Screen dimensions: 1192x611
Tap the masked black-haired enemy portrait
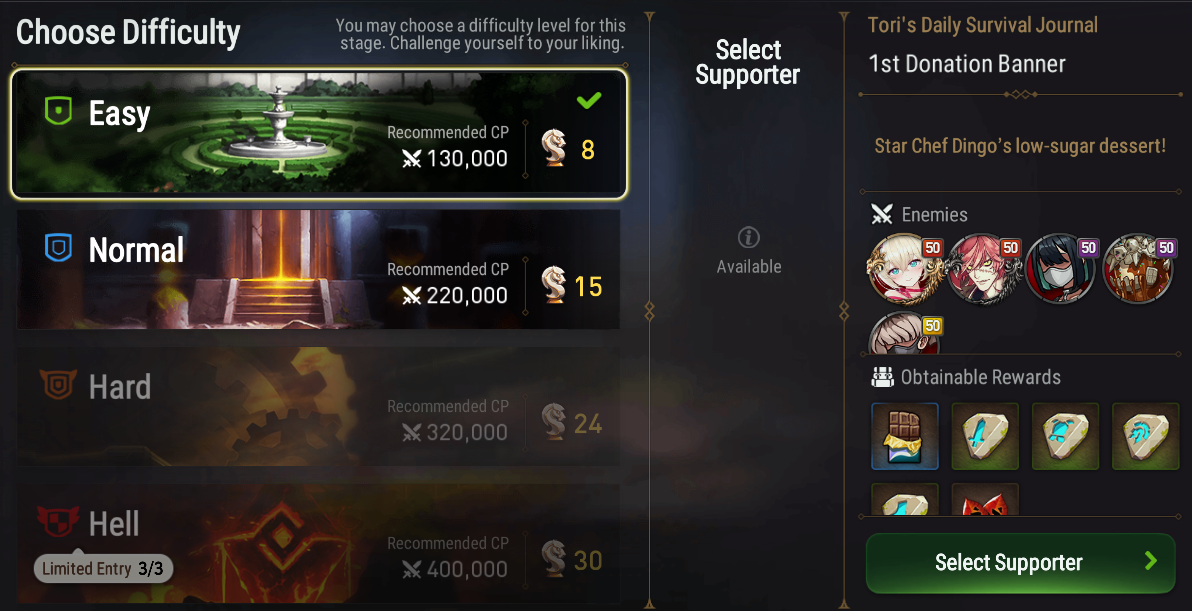pos(1061,269)
